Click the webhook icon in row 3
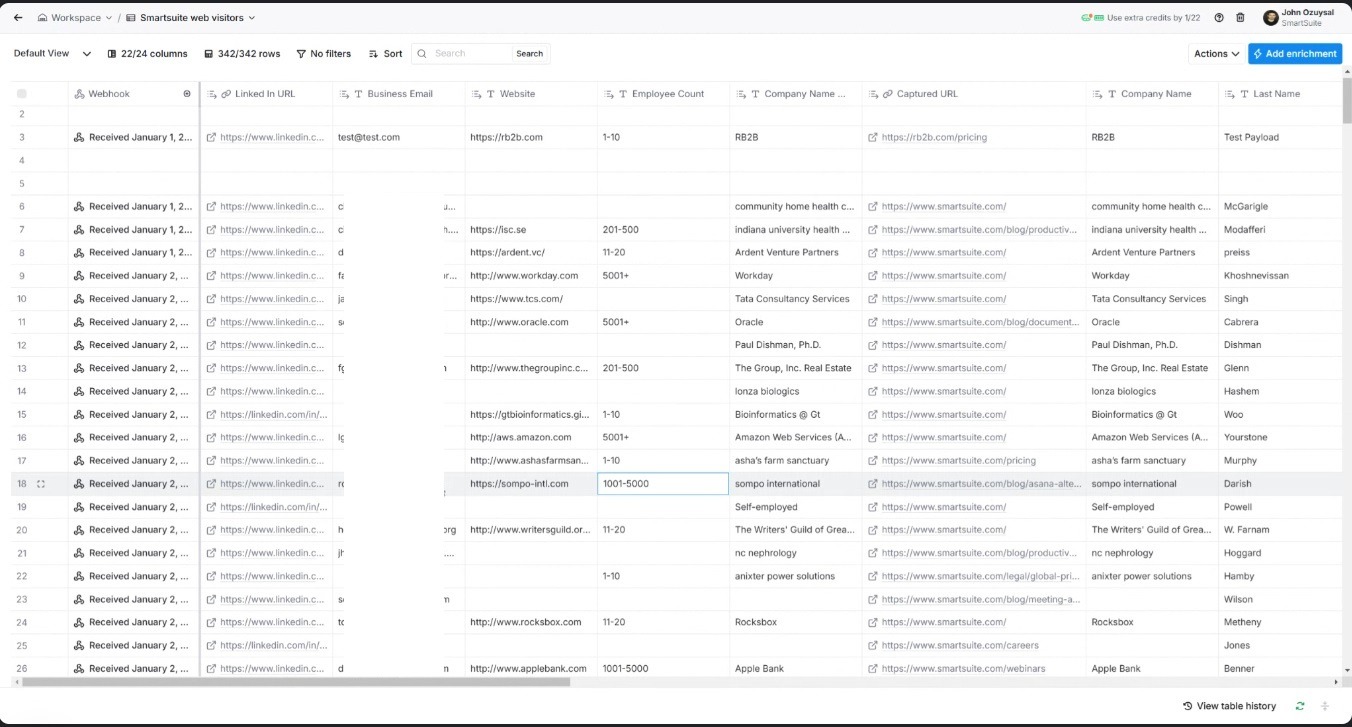This screenshot has height=727, width=1352. click(78, 137)
